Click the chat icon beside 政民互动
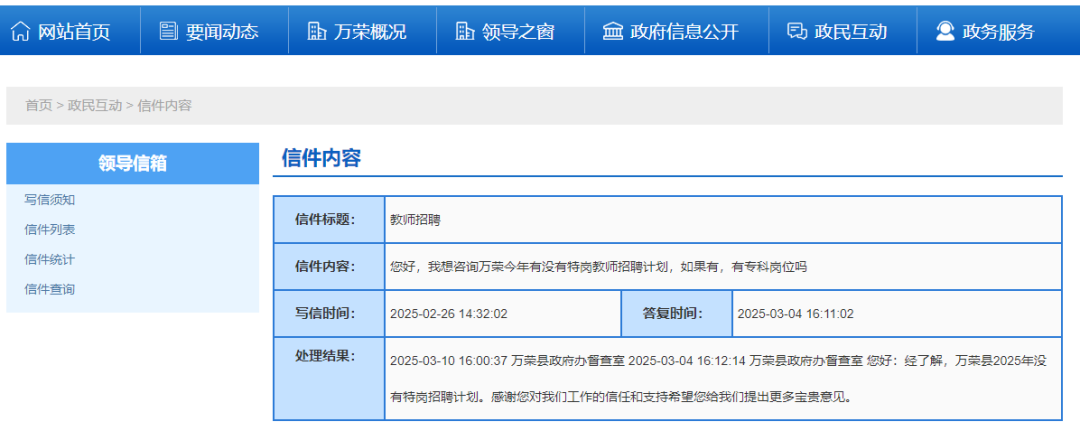Image resolution: width=1080 pixels, height=431 pixels. tap(797, 32)
